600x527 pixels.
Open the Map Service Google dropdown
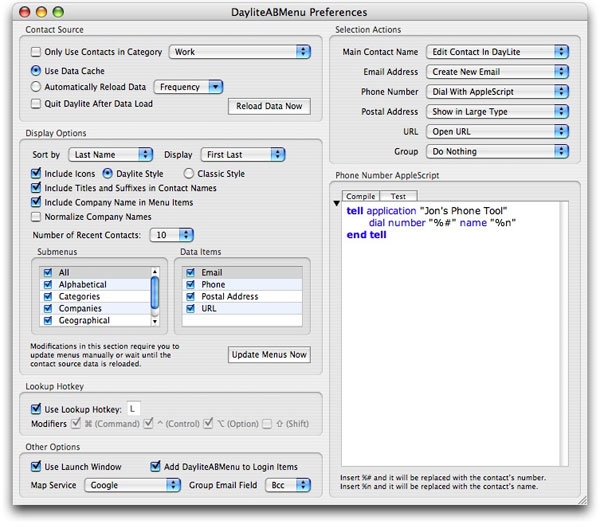click(132, 485)
